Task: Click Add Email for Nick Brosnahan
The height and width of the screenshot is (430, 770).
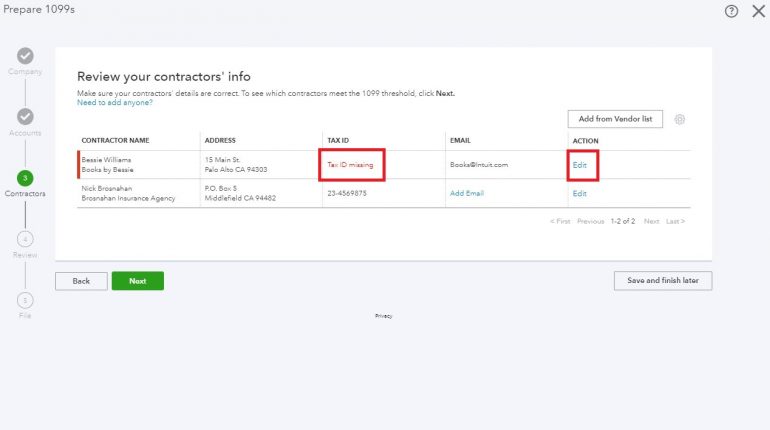Action: (466, 193)
